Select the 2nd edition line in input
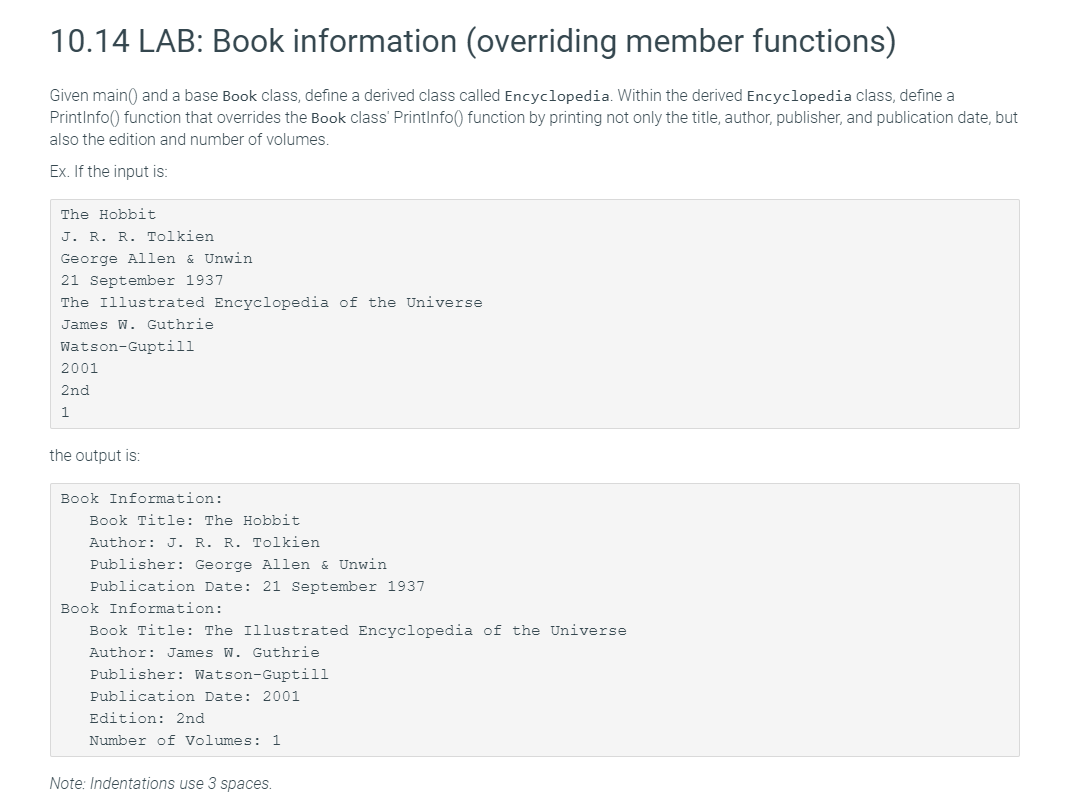This screenshot has height=799, width=1074. (75, 390)
